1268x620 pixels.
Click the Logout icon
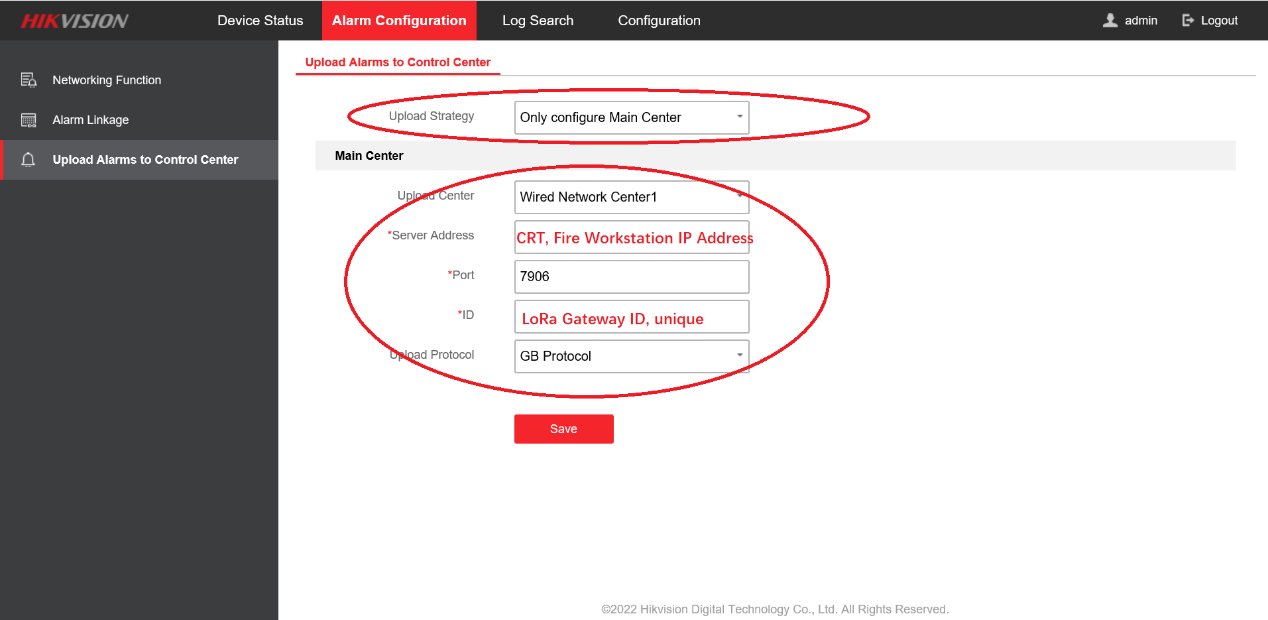tap(1188, 20)
